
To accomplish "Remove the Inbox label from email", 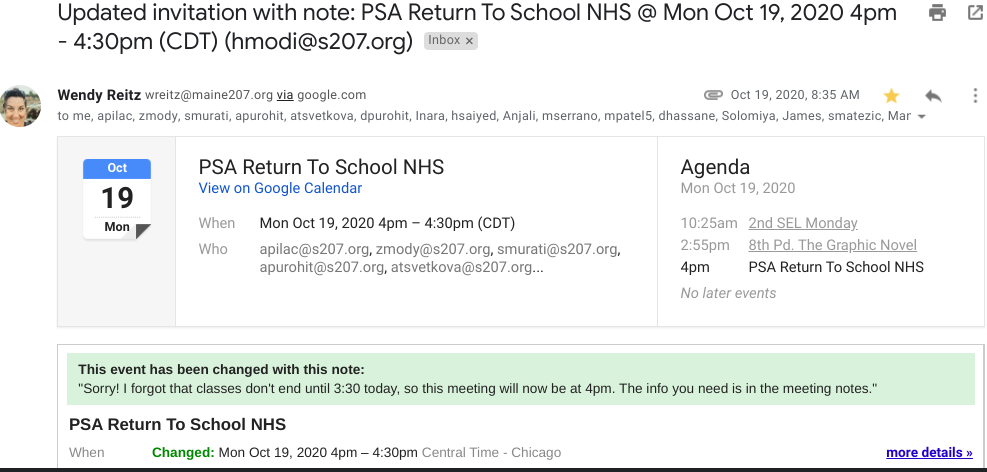I will (x=470, y=41).
